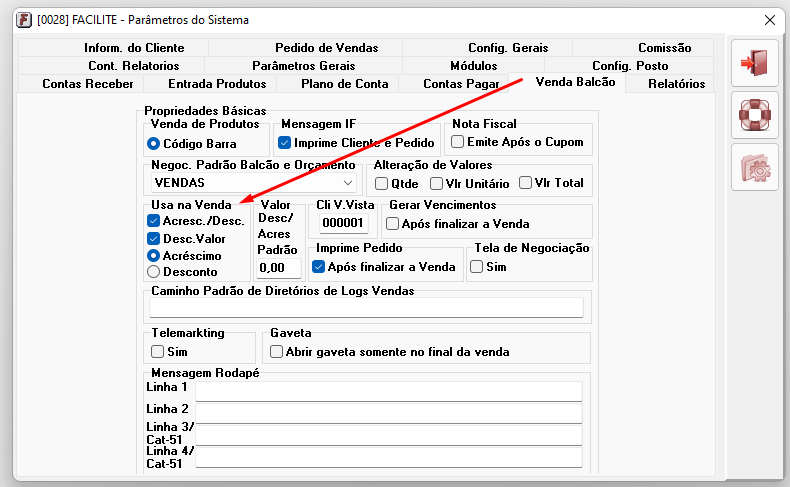The height and width of the screenshot is (487, 790).
Task: Enable Emite Após o Cupom
Action: (x=517, y=142)
